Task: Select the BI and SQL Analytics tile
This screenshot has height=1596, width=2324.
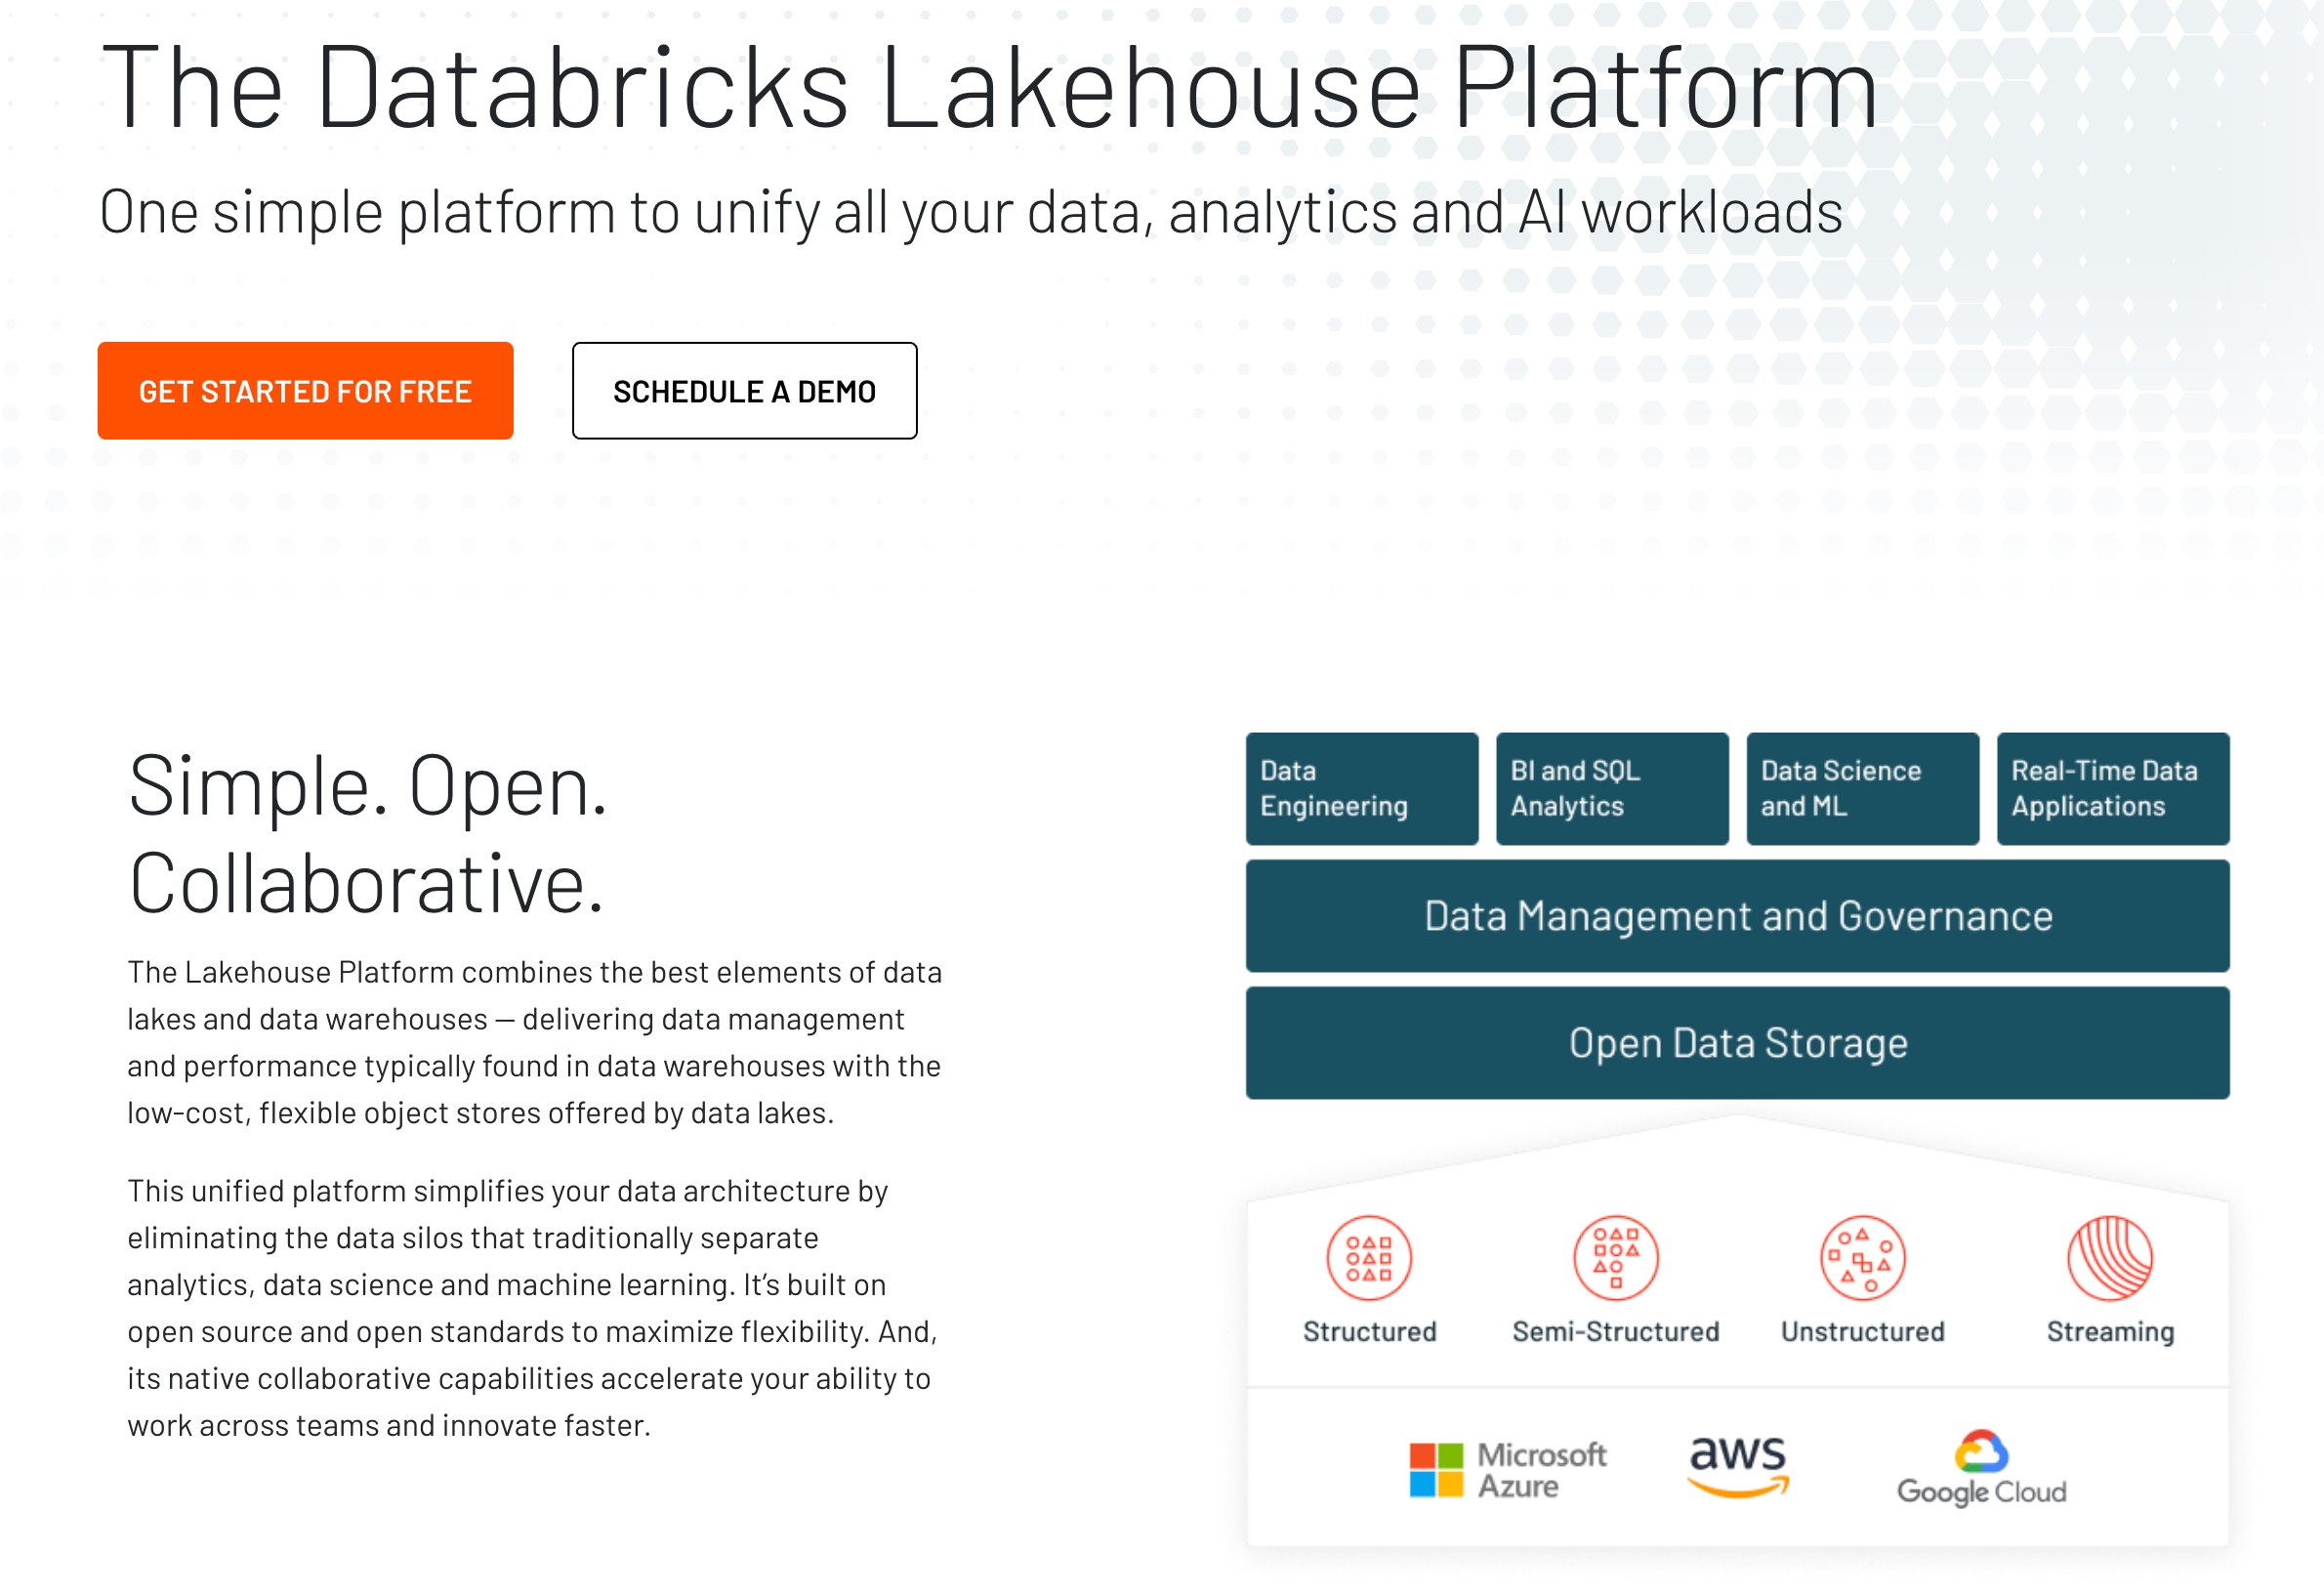Action: [1611, 788]
